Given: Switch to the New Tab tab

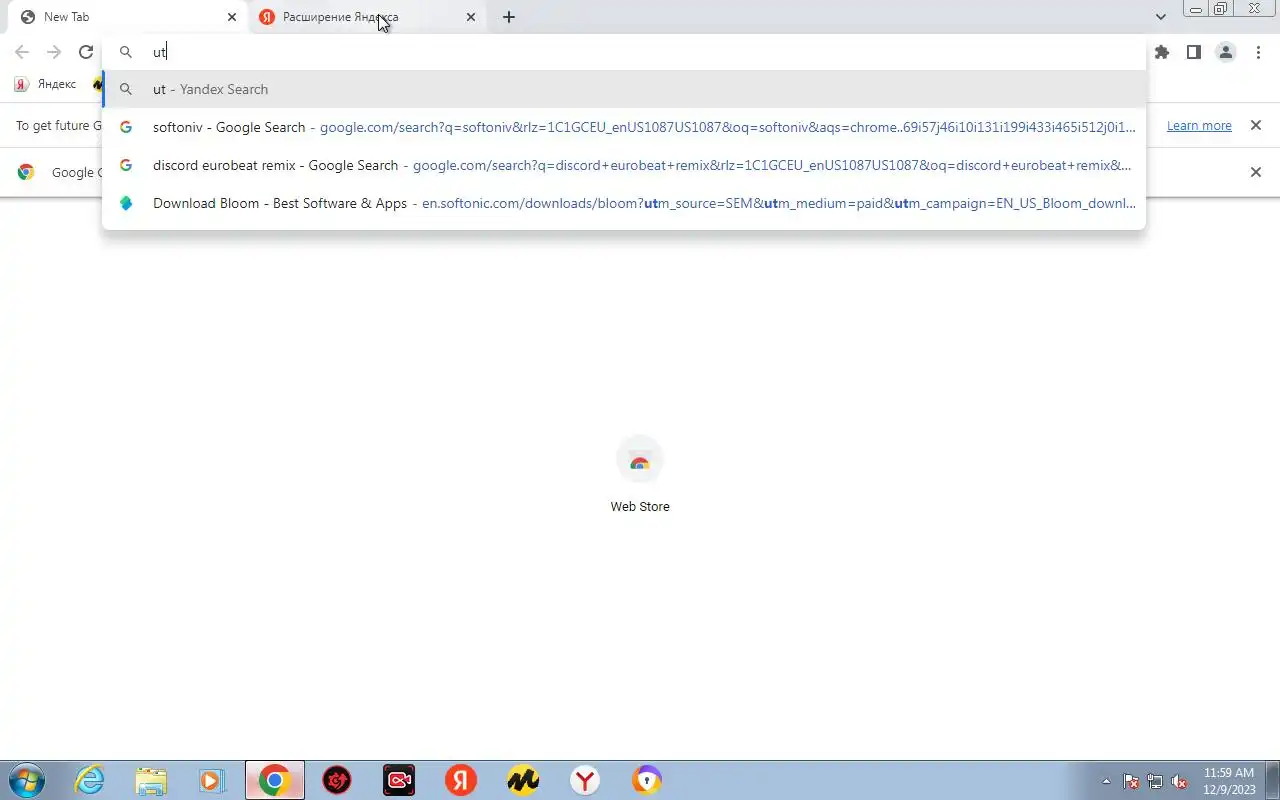Looking at the screenshot, I should coord(125,17).
